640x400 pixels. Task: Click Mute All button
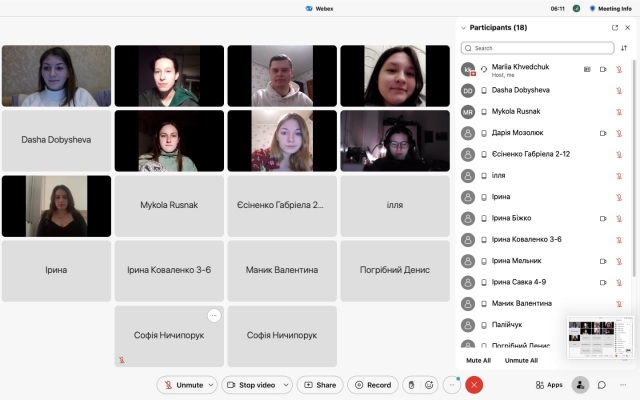(x=478, y=360)
